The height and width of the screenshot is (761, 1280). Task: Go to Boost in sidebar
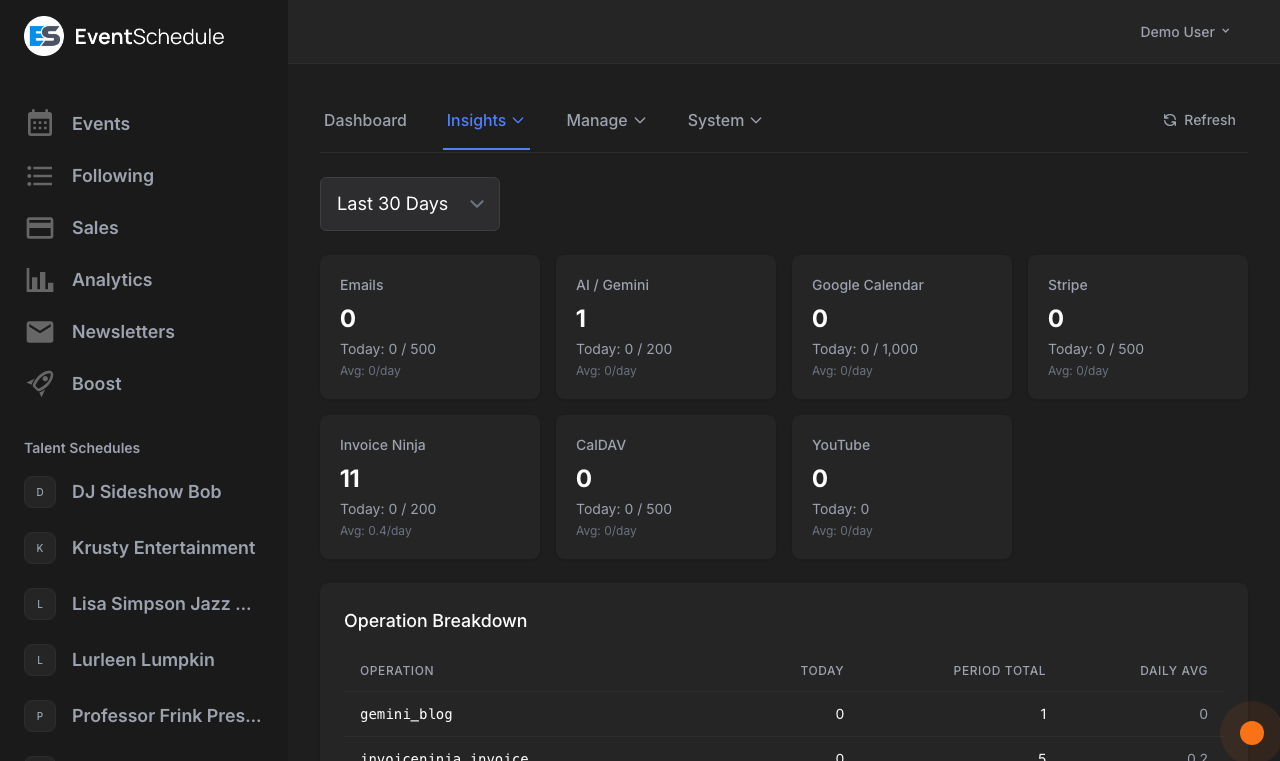(97, 384)
